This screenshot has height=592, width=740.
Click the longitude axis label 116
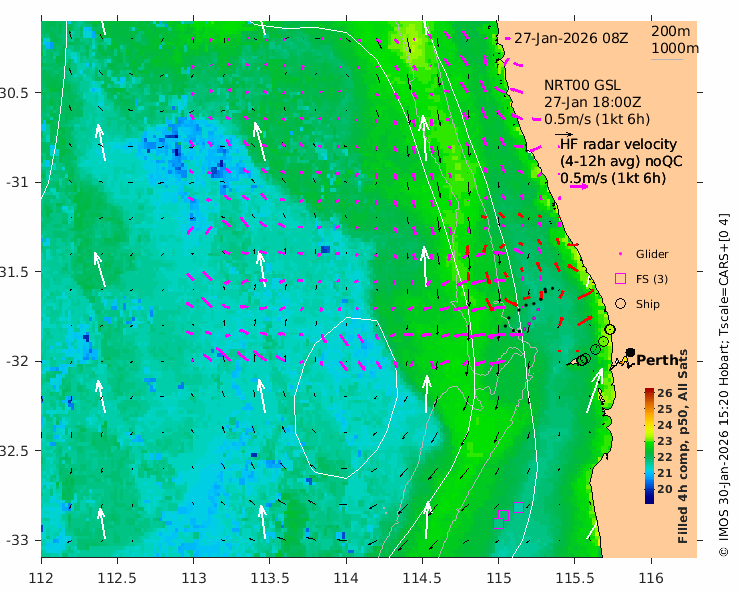(x=651, y=578)
